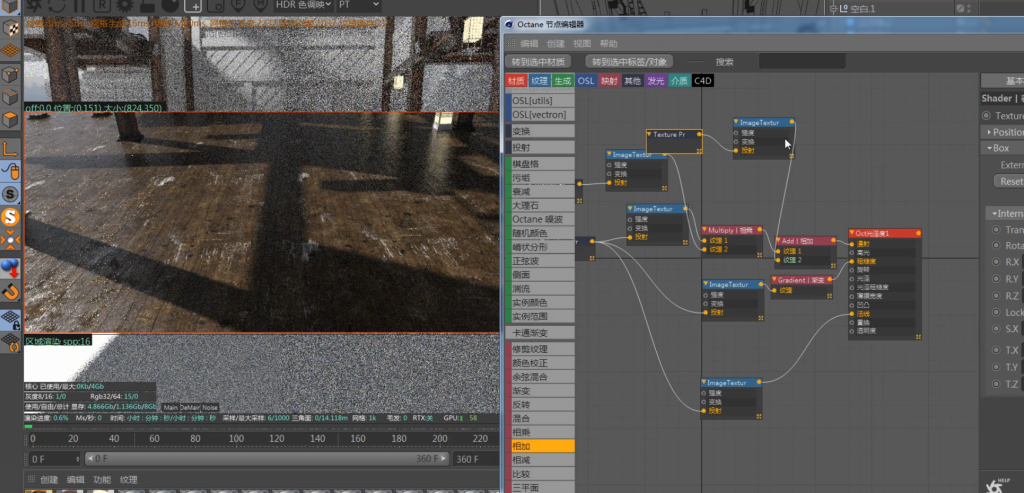Image resolution: width=1024 pixels, height=493 pixels.
Task: Toggle the T.X parameter radio button
Action: tap(997, 350)
